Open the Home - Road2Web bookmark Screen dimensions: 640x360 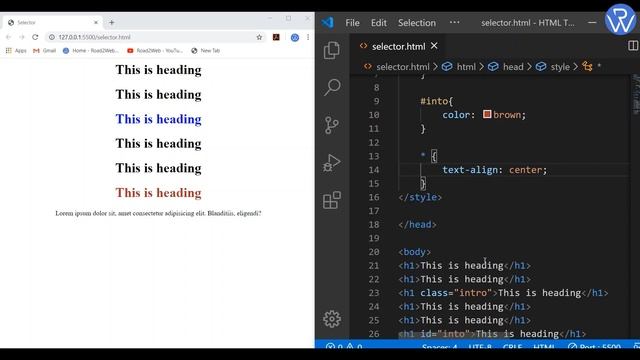(91, 51)
